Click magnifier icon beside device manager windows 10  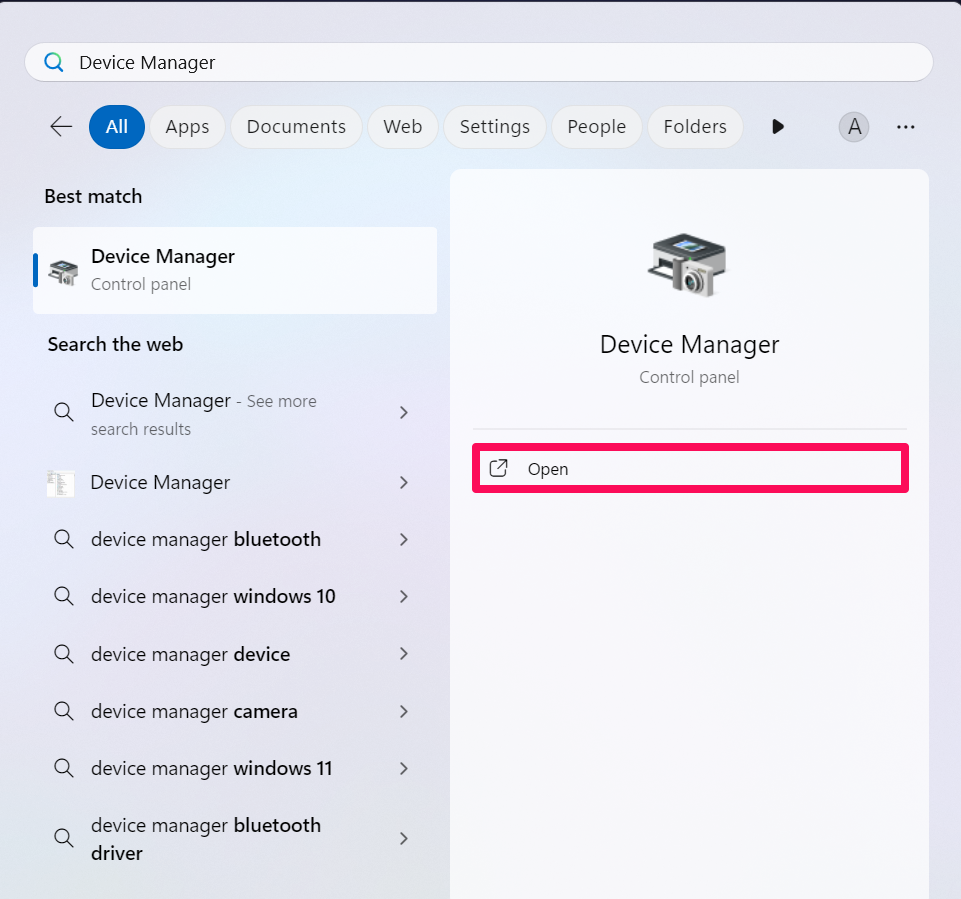[x=64, y=596]
